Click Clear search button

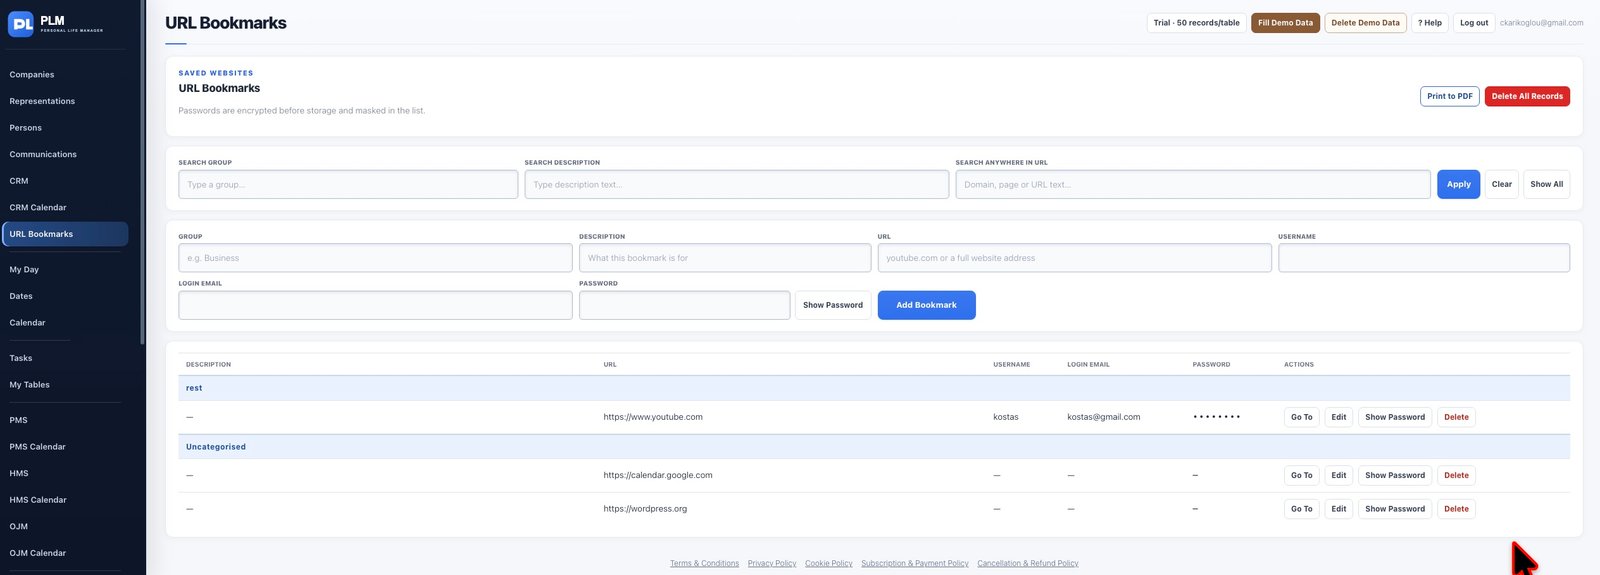click(1501, 184)
